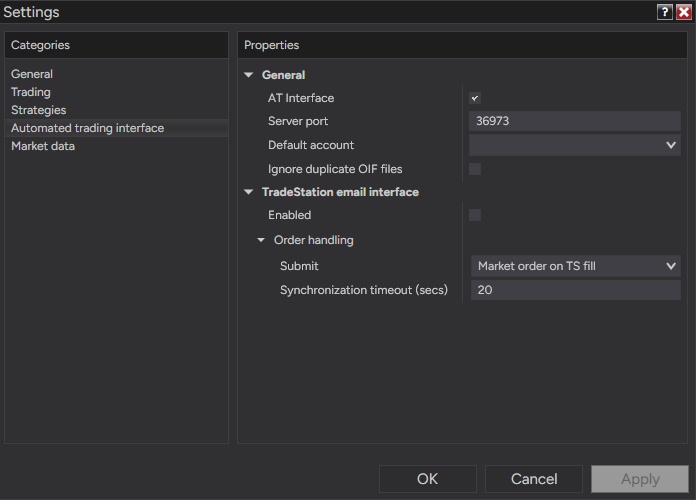Click Synchronization timeout (secs) label
This screenshot has width=696, height=500.
pyautogui.click(x=364, y=290)
